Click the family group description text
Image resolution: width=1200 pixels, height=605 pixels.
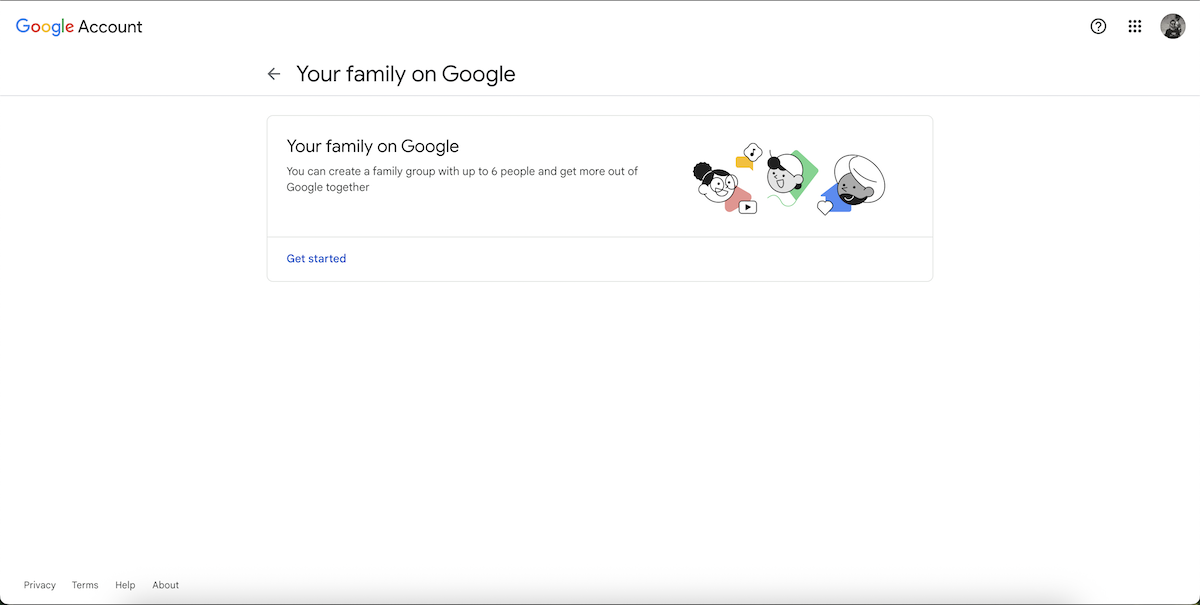pyautogui.click(x=462, y=179)
